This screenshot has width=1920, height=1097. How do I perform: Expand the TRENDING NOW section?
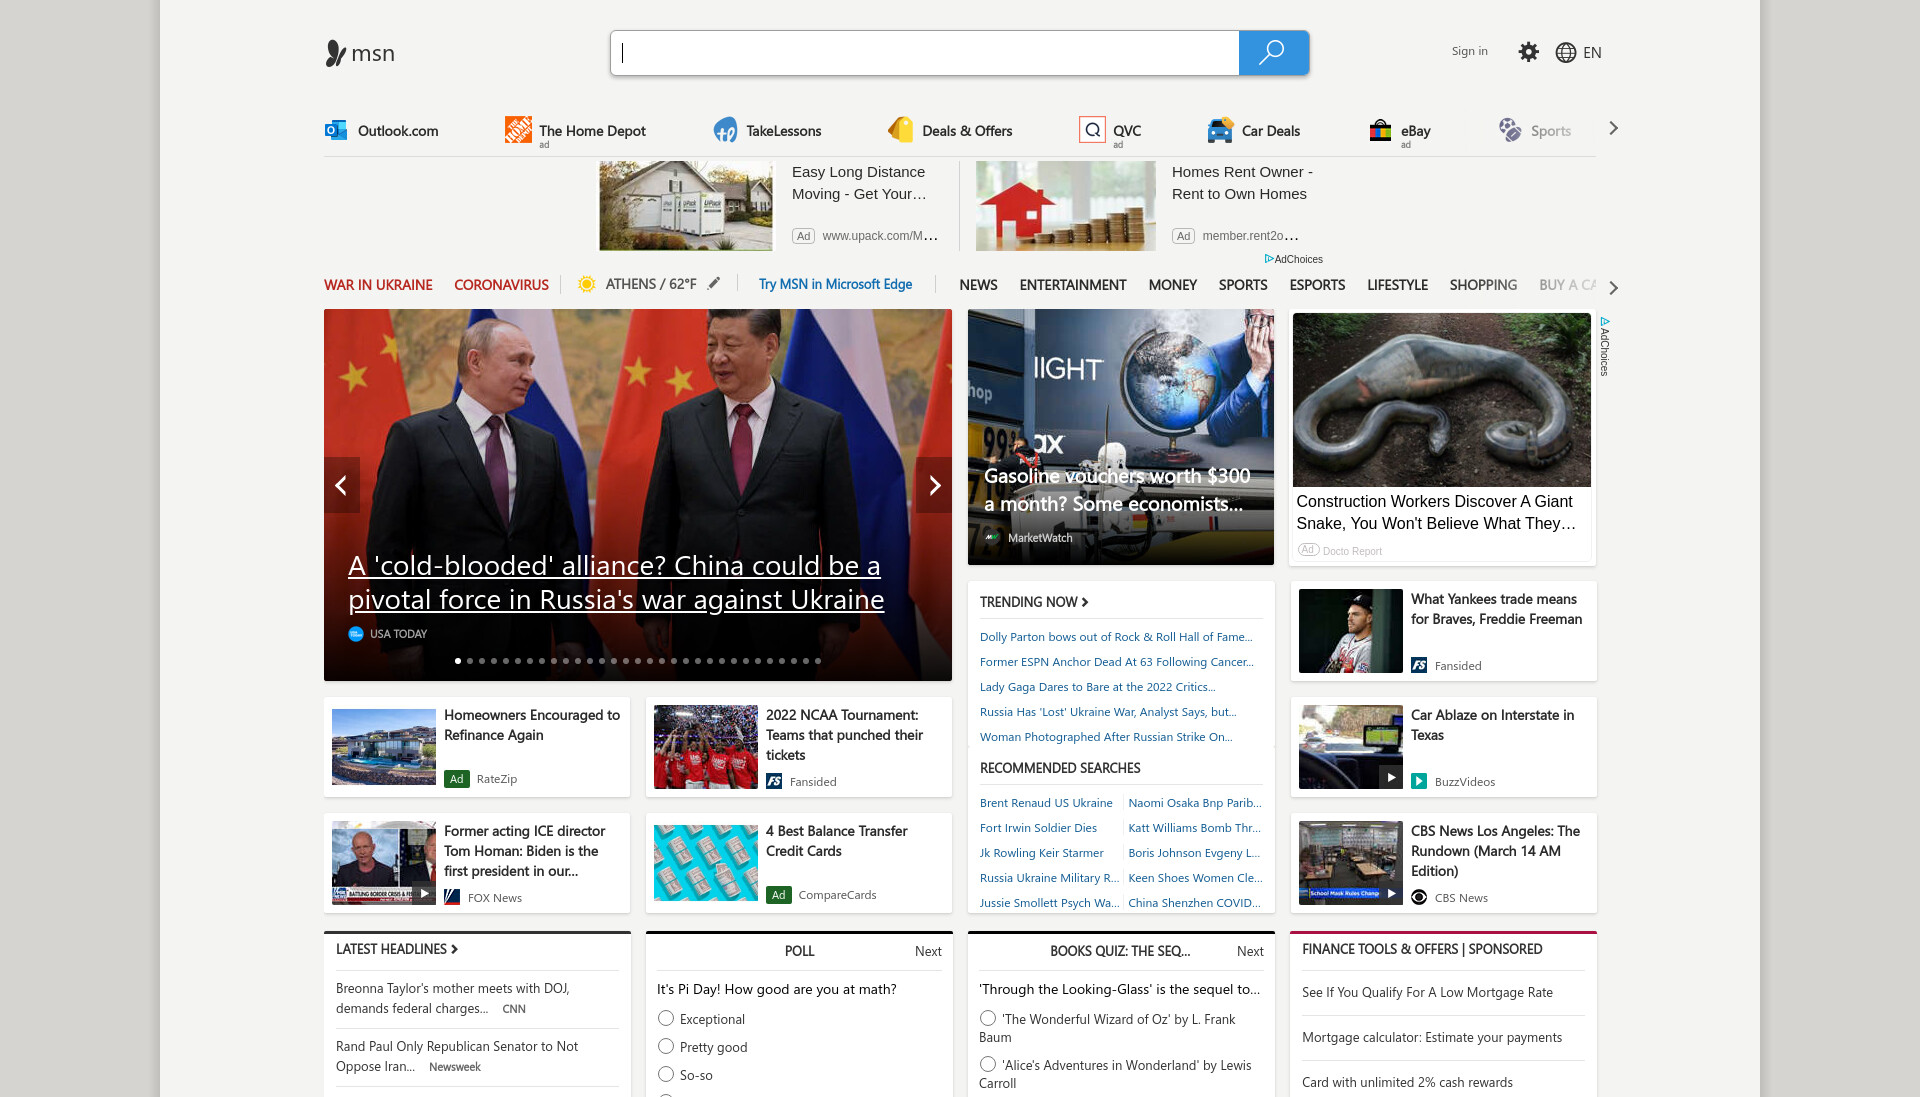pyautogui.click(x=1034, y=602)
